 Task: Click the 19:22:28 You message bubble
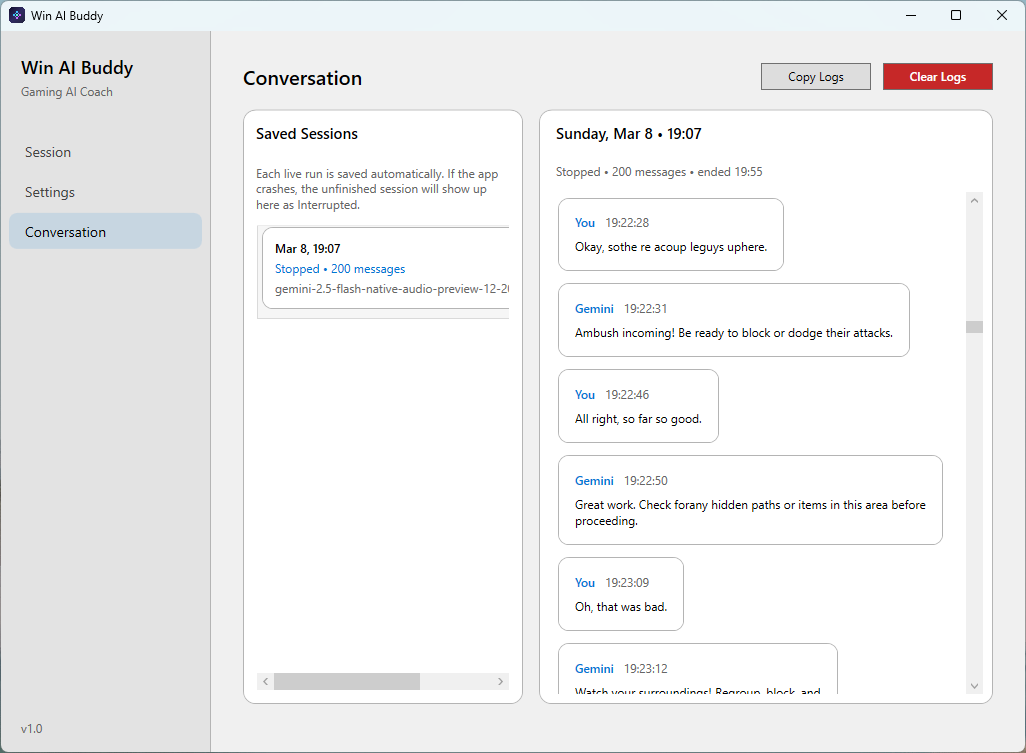pyautogui.click(x=670, y=234)
